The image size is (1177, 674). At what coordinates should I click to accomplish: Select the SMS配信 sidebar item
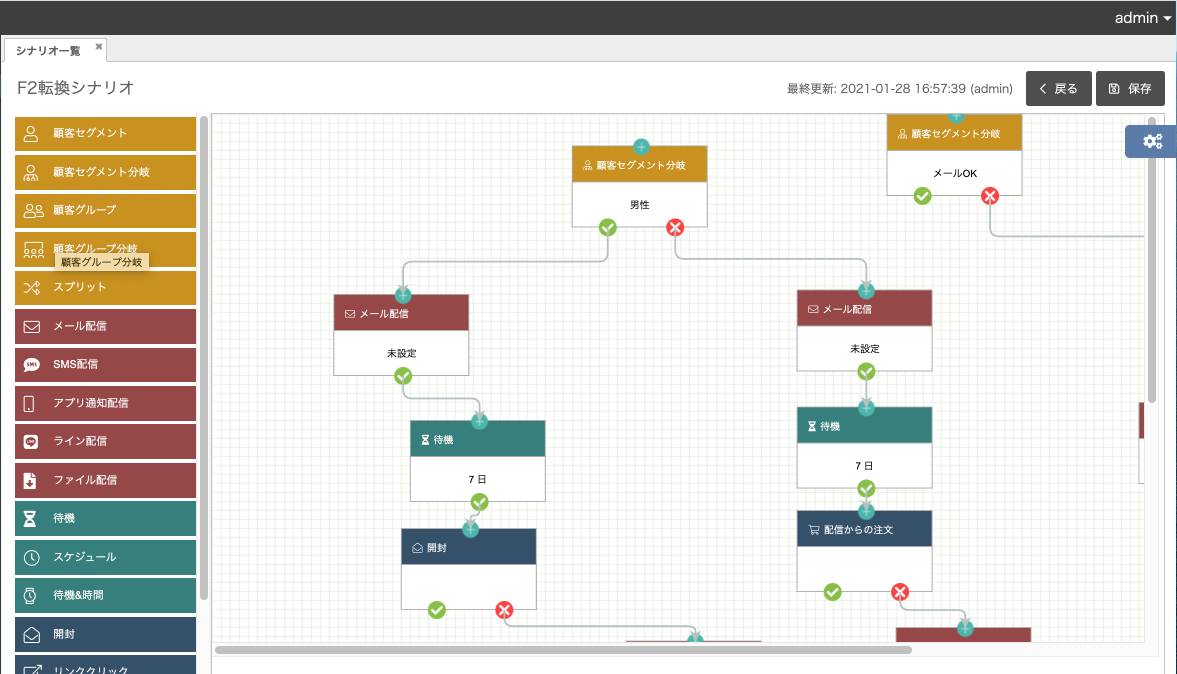coord(105,364)
